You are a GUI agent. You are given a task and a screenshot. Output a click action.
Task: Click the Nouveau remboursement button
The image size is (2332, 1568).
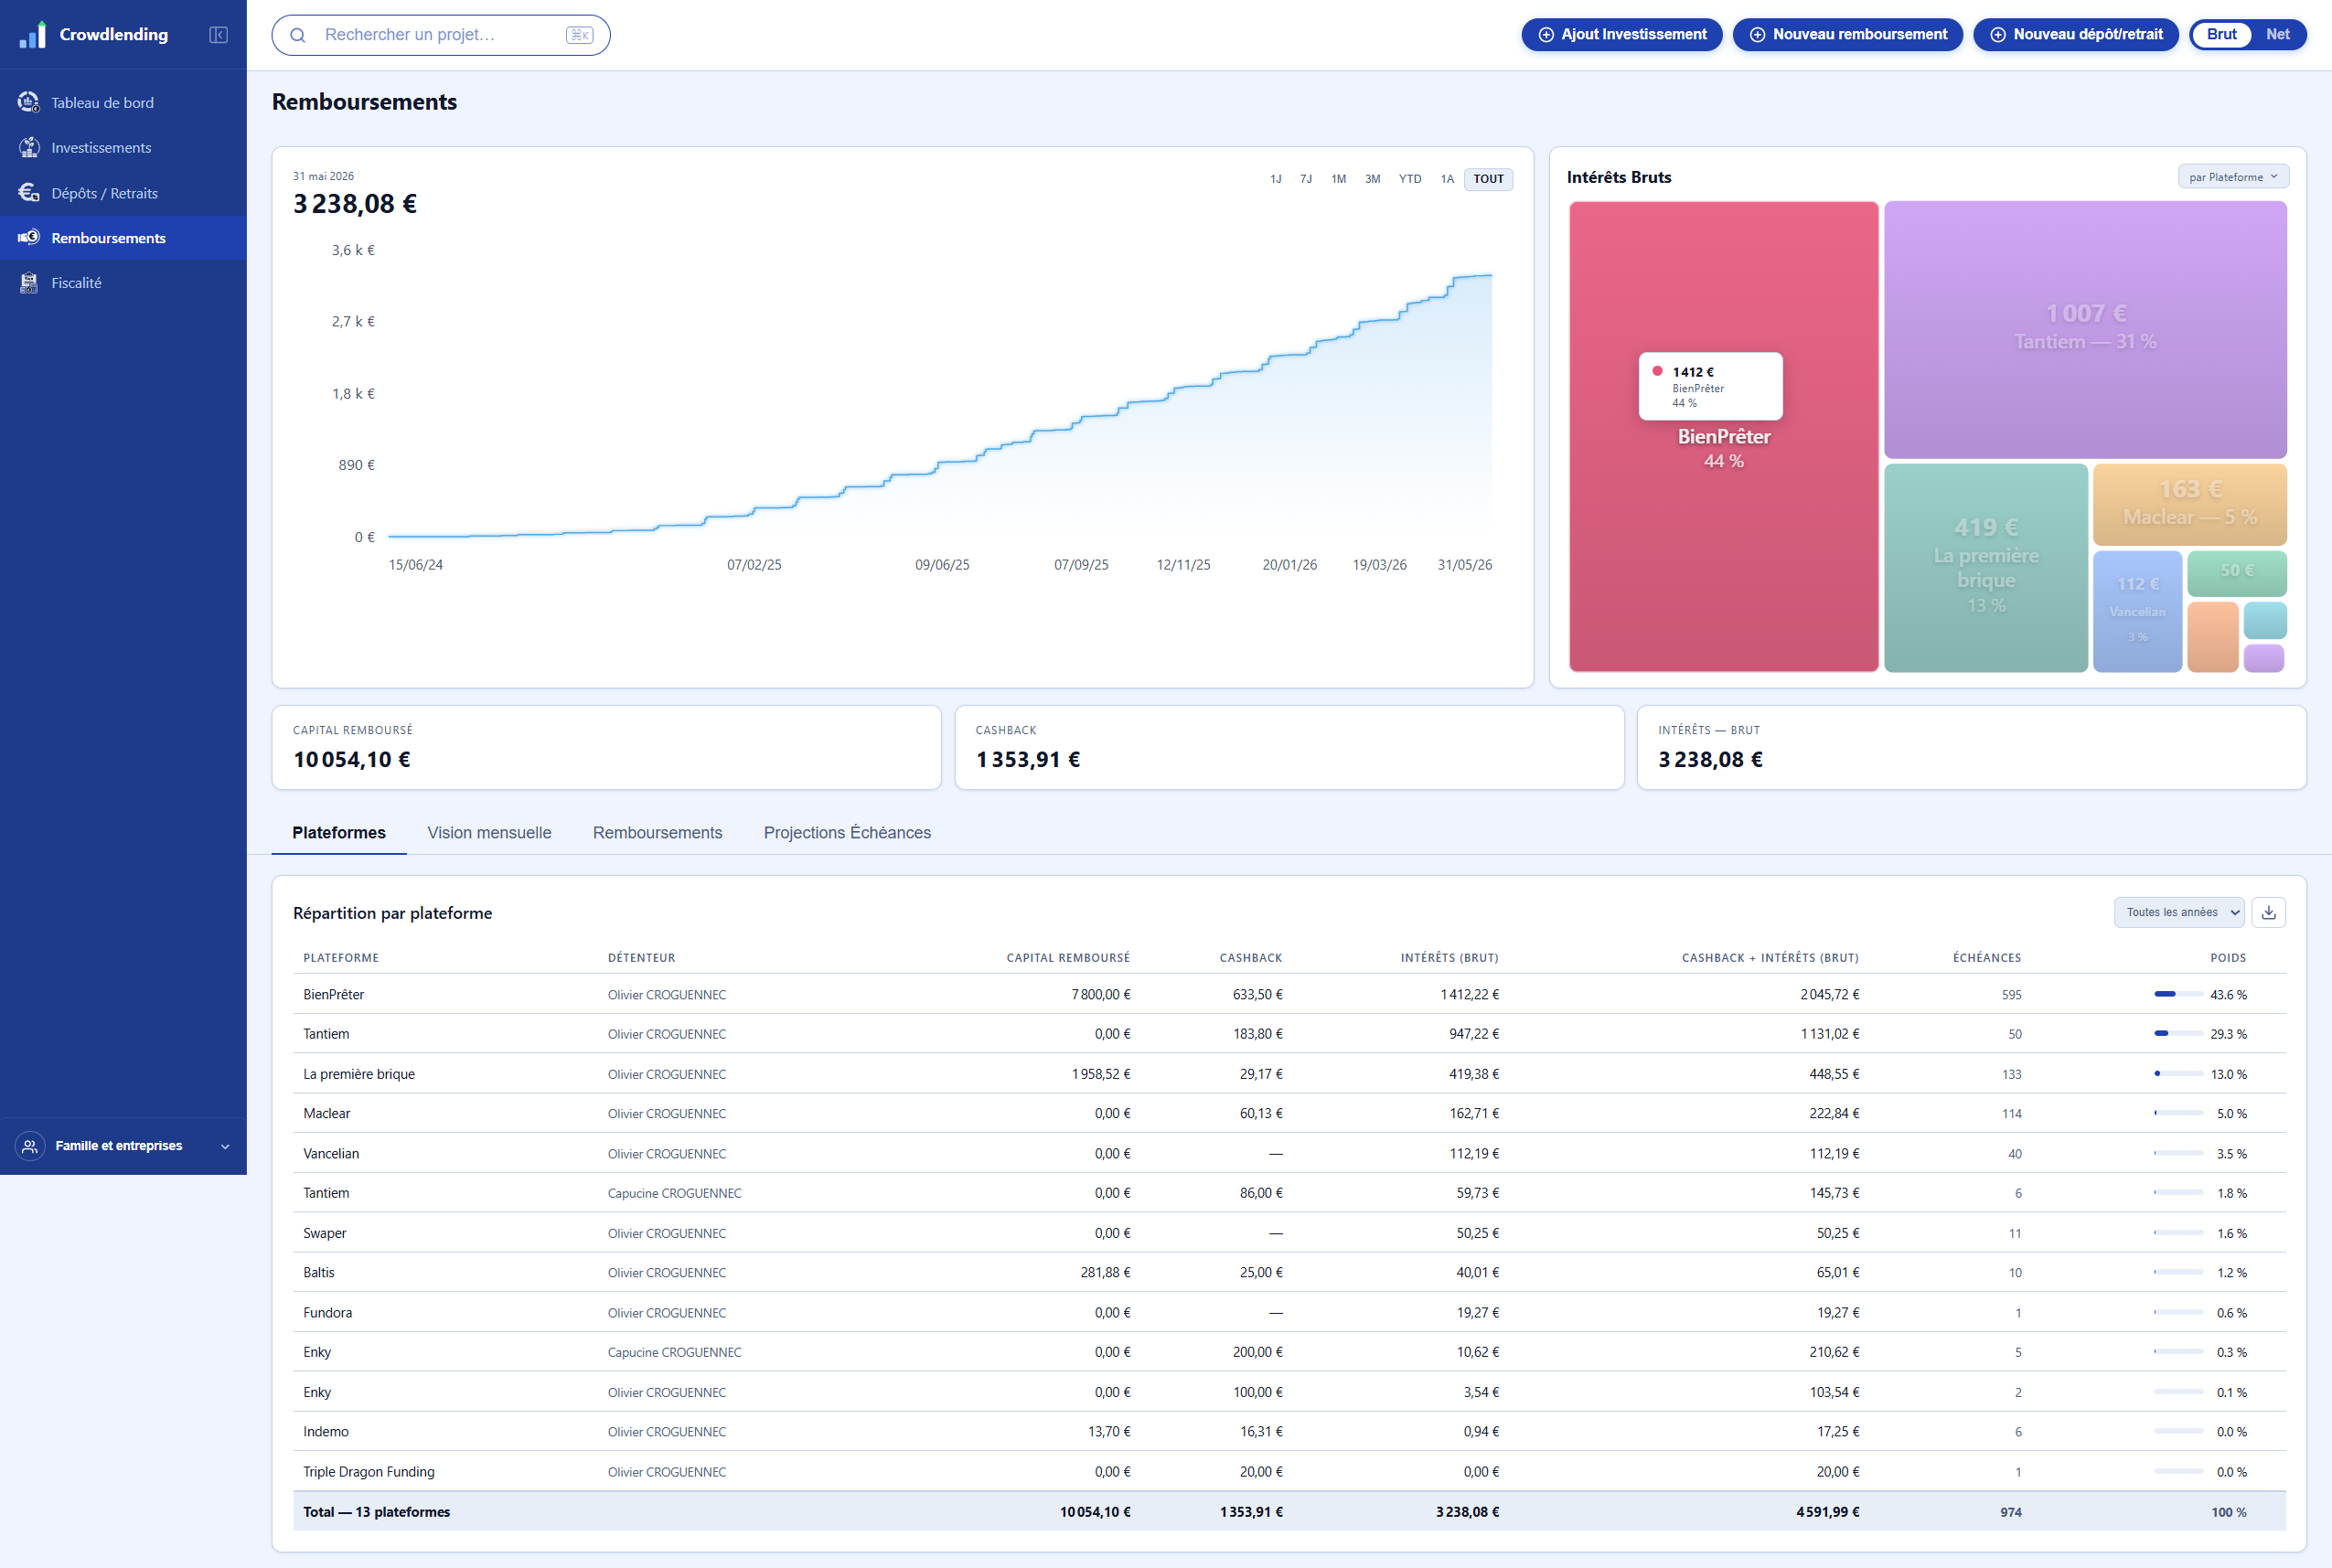[1847, 35]
